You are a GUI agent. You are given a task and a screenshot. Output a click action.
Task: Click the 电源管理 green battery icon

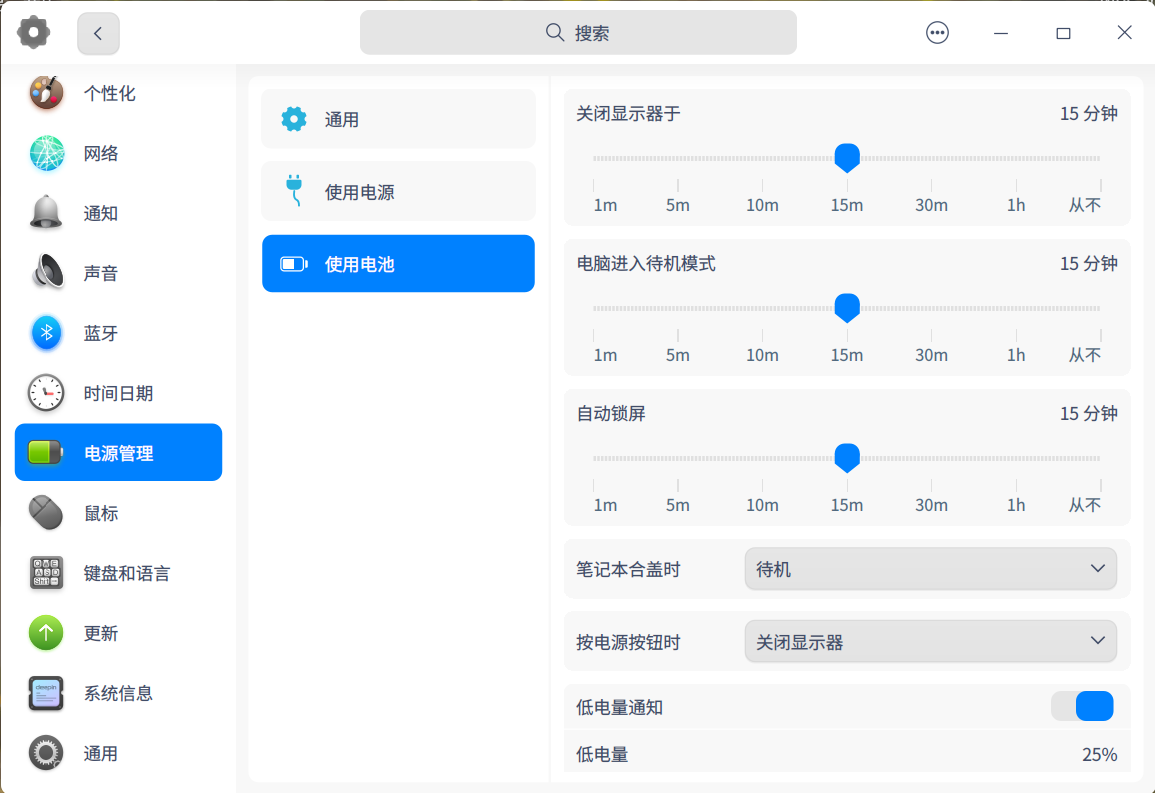click(x=46, y=452)
